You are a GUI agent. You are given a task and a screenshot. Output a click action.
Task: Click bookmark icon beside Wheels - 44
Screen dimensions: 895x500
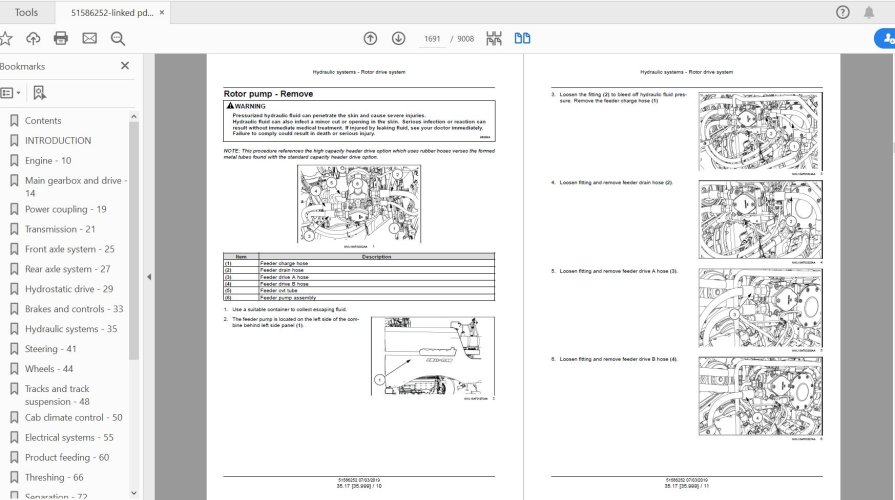coord(14,369)
